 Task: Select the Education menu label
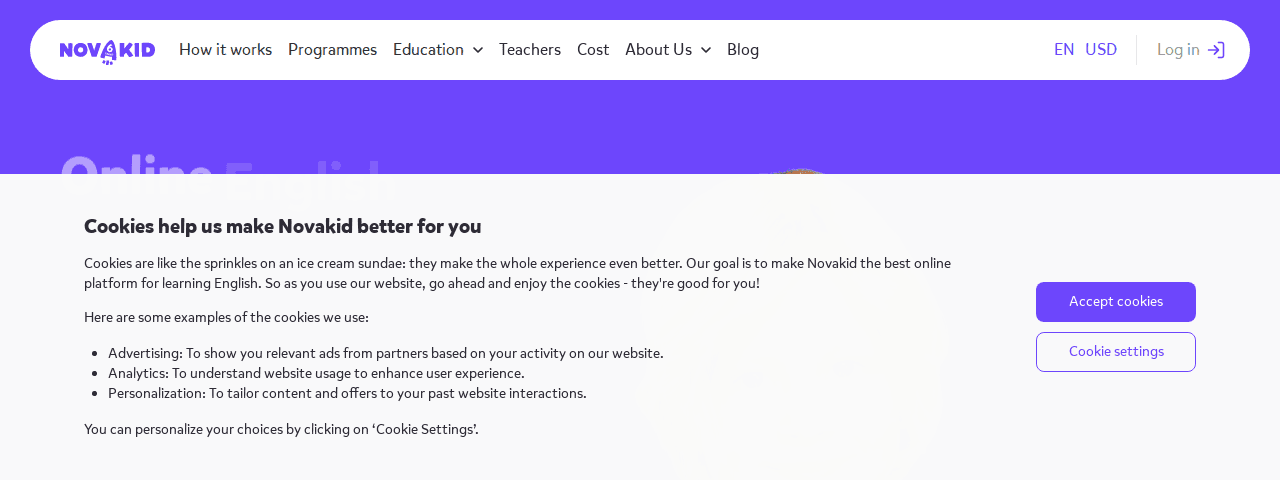point(428,50)
